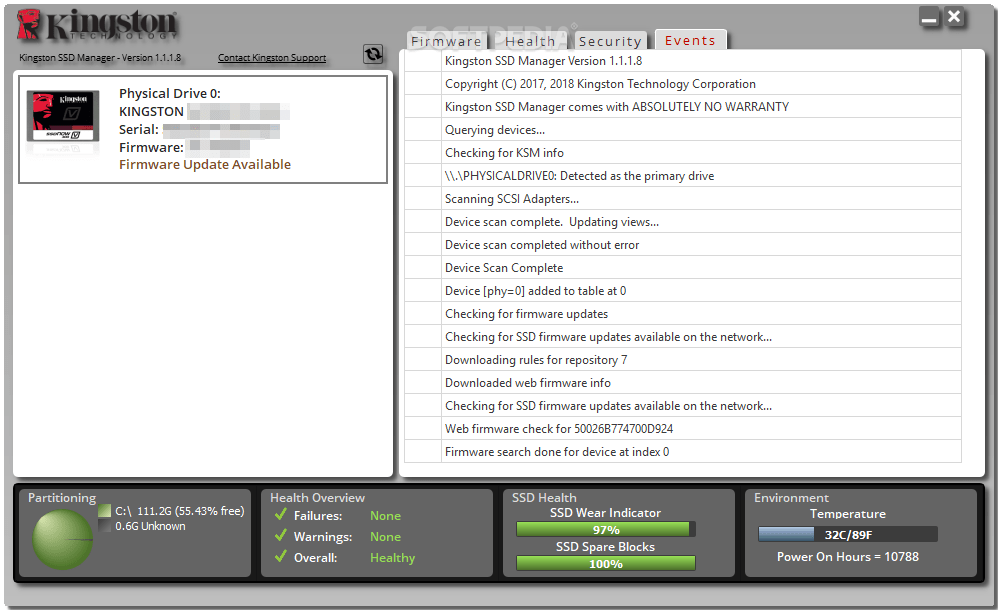Click the SSDNow drive thumbnail image
This screenshot has height=610, width=998.
pyautogui.click(x=62, y=118)
